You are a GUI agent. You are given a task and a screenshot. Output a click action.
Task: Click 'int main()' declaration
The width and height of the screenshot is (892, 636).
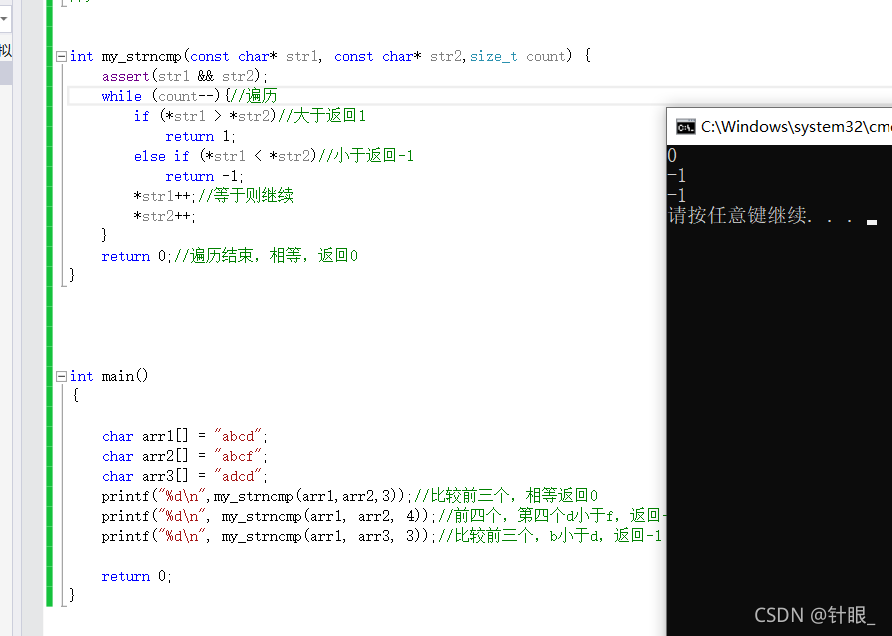[109, 376]
